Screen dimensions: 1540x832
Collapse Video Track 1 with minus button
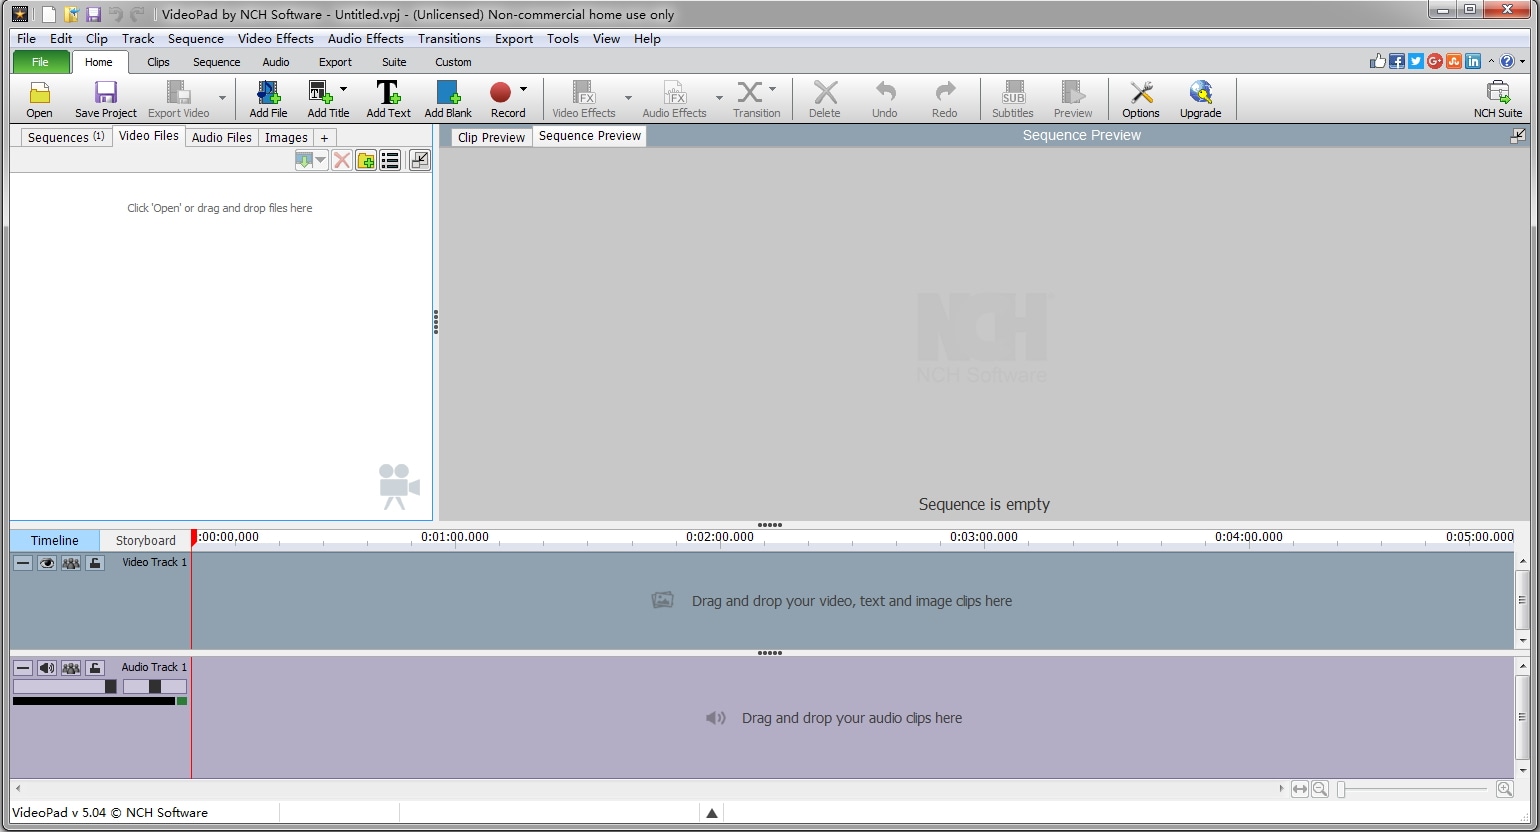(x=23, y=563)
